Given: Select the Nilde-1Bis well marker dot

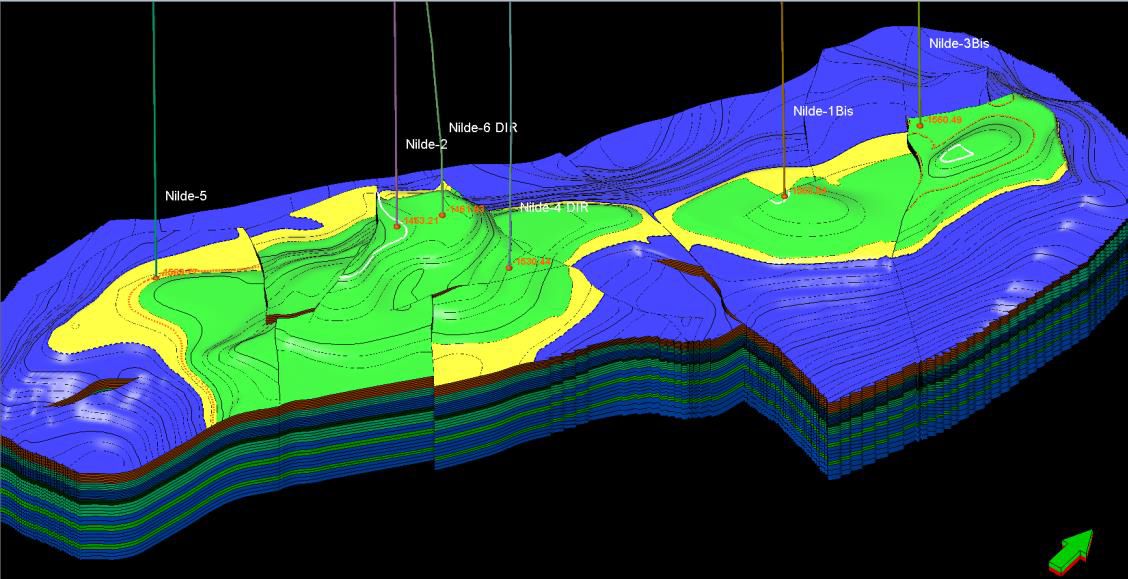Looking at the screenshot, I should click(x=784, y=196).
